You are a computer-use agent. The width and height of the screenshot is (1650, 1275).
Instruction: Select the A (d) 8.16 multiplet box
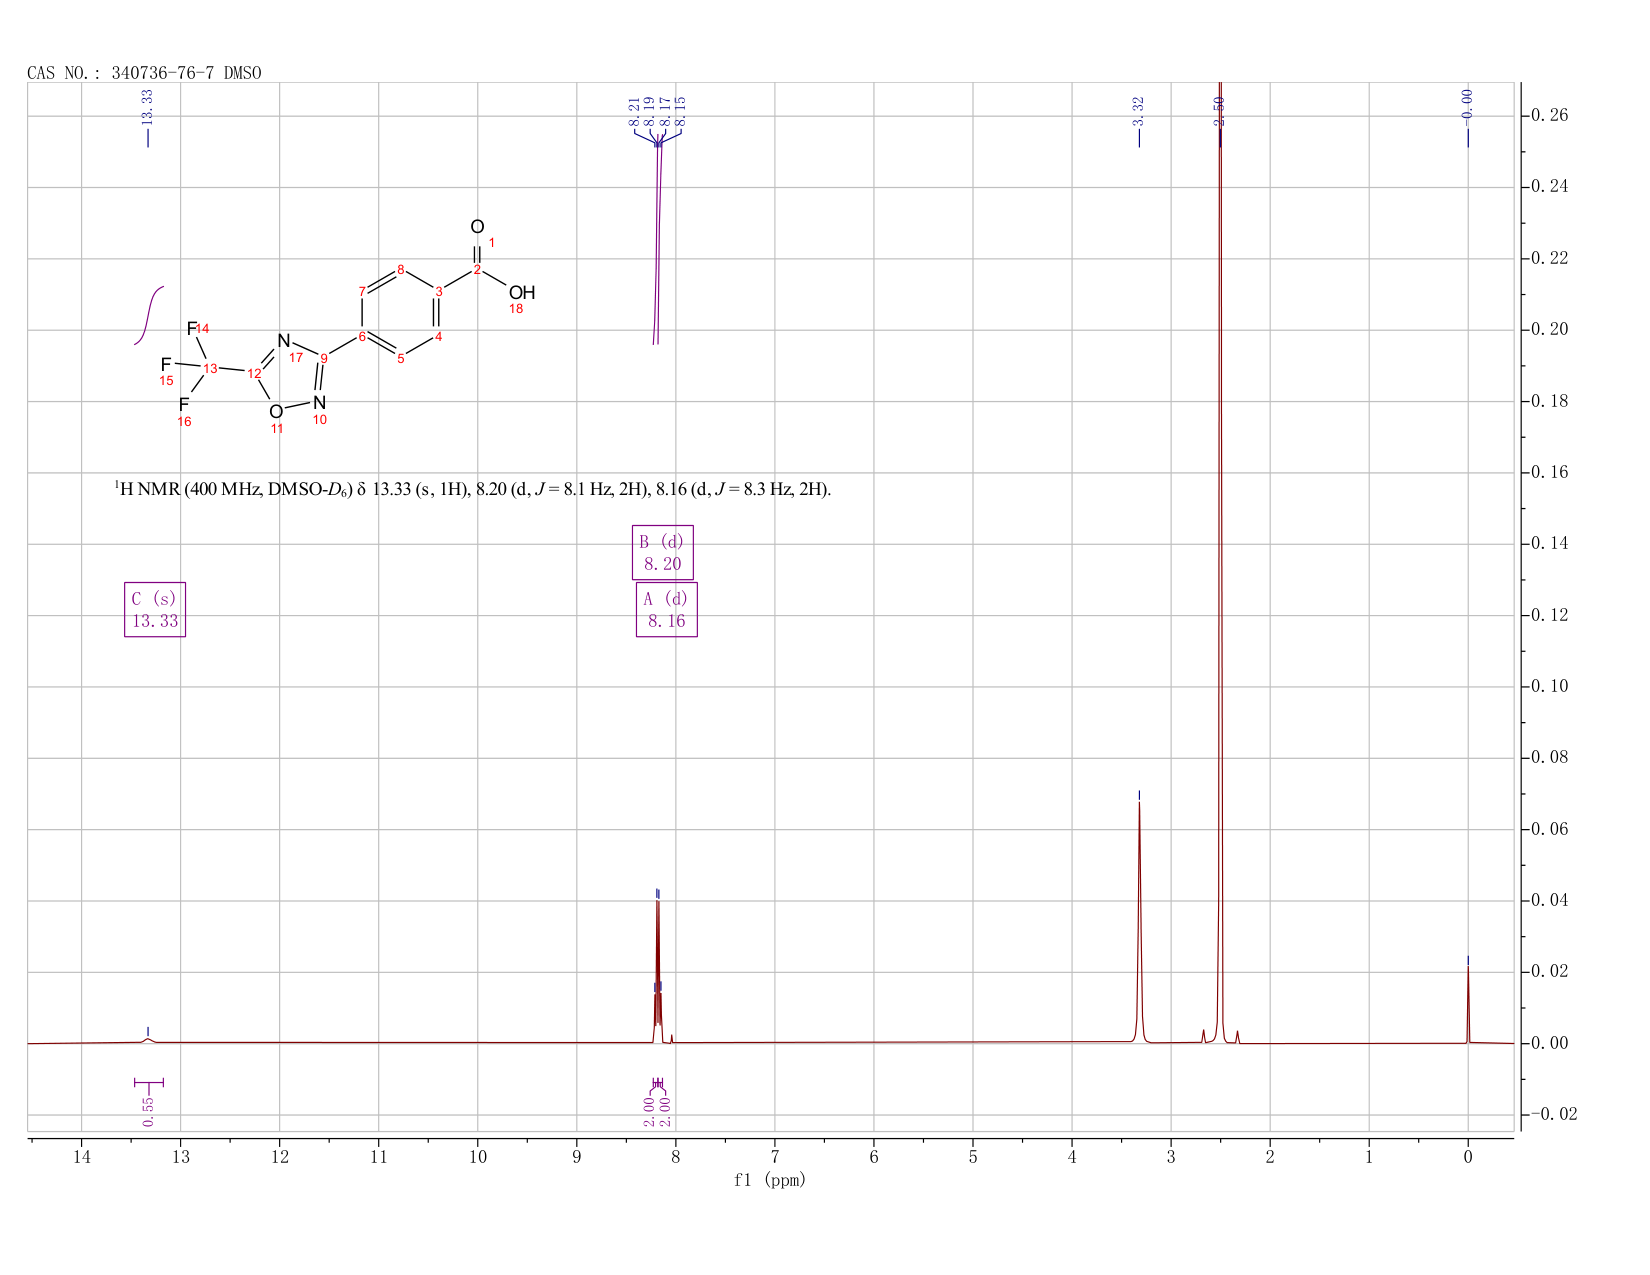(x=666, y=609)
